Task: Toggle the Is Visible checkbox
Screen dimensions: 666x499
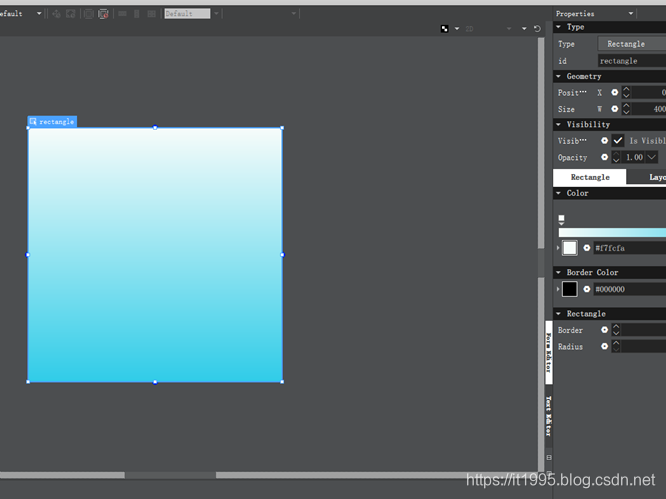Action: 618,140
